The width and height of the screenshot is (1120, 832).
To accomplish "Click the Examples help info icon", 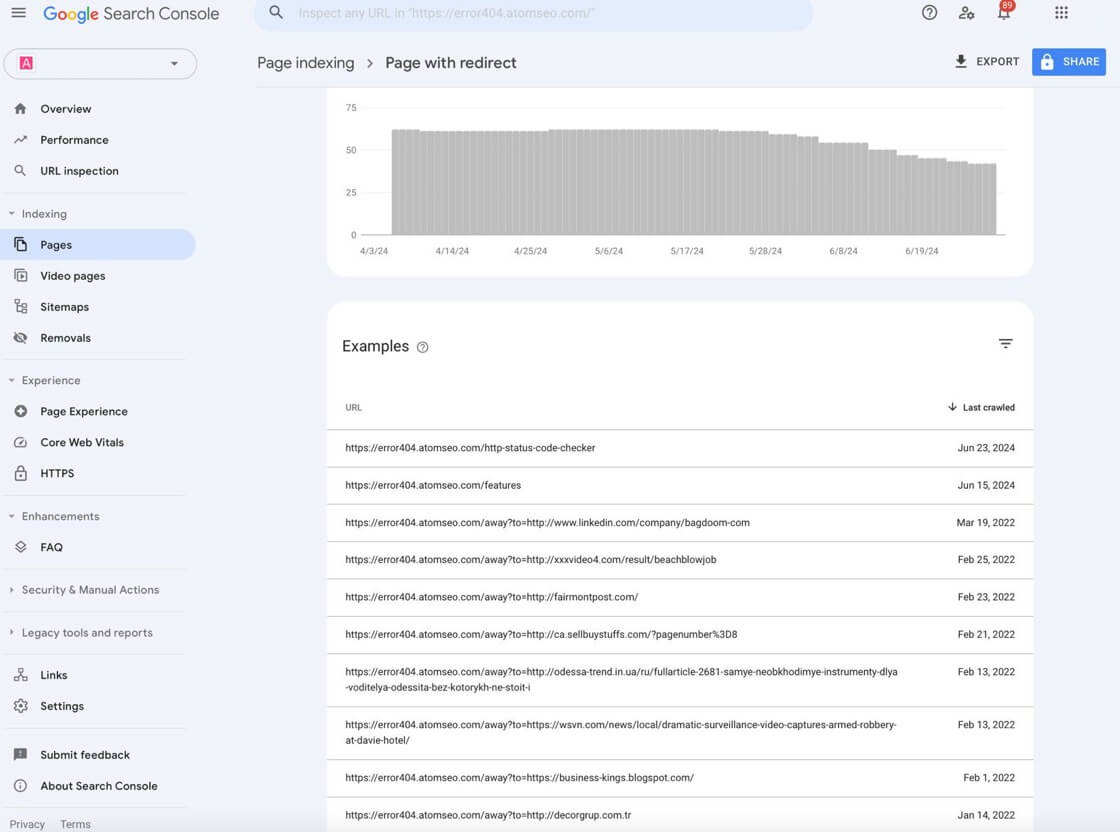I will 422,347.
